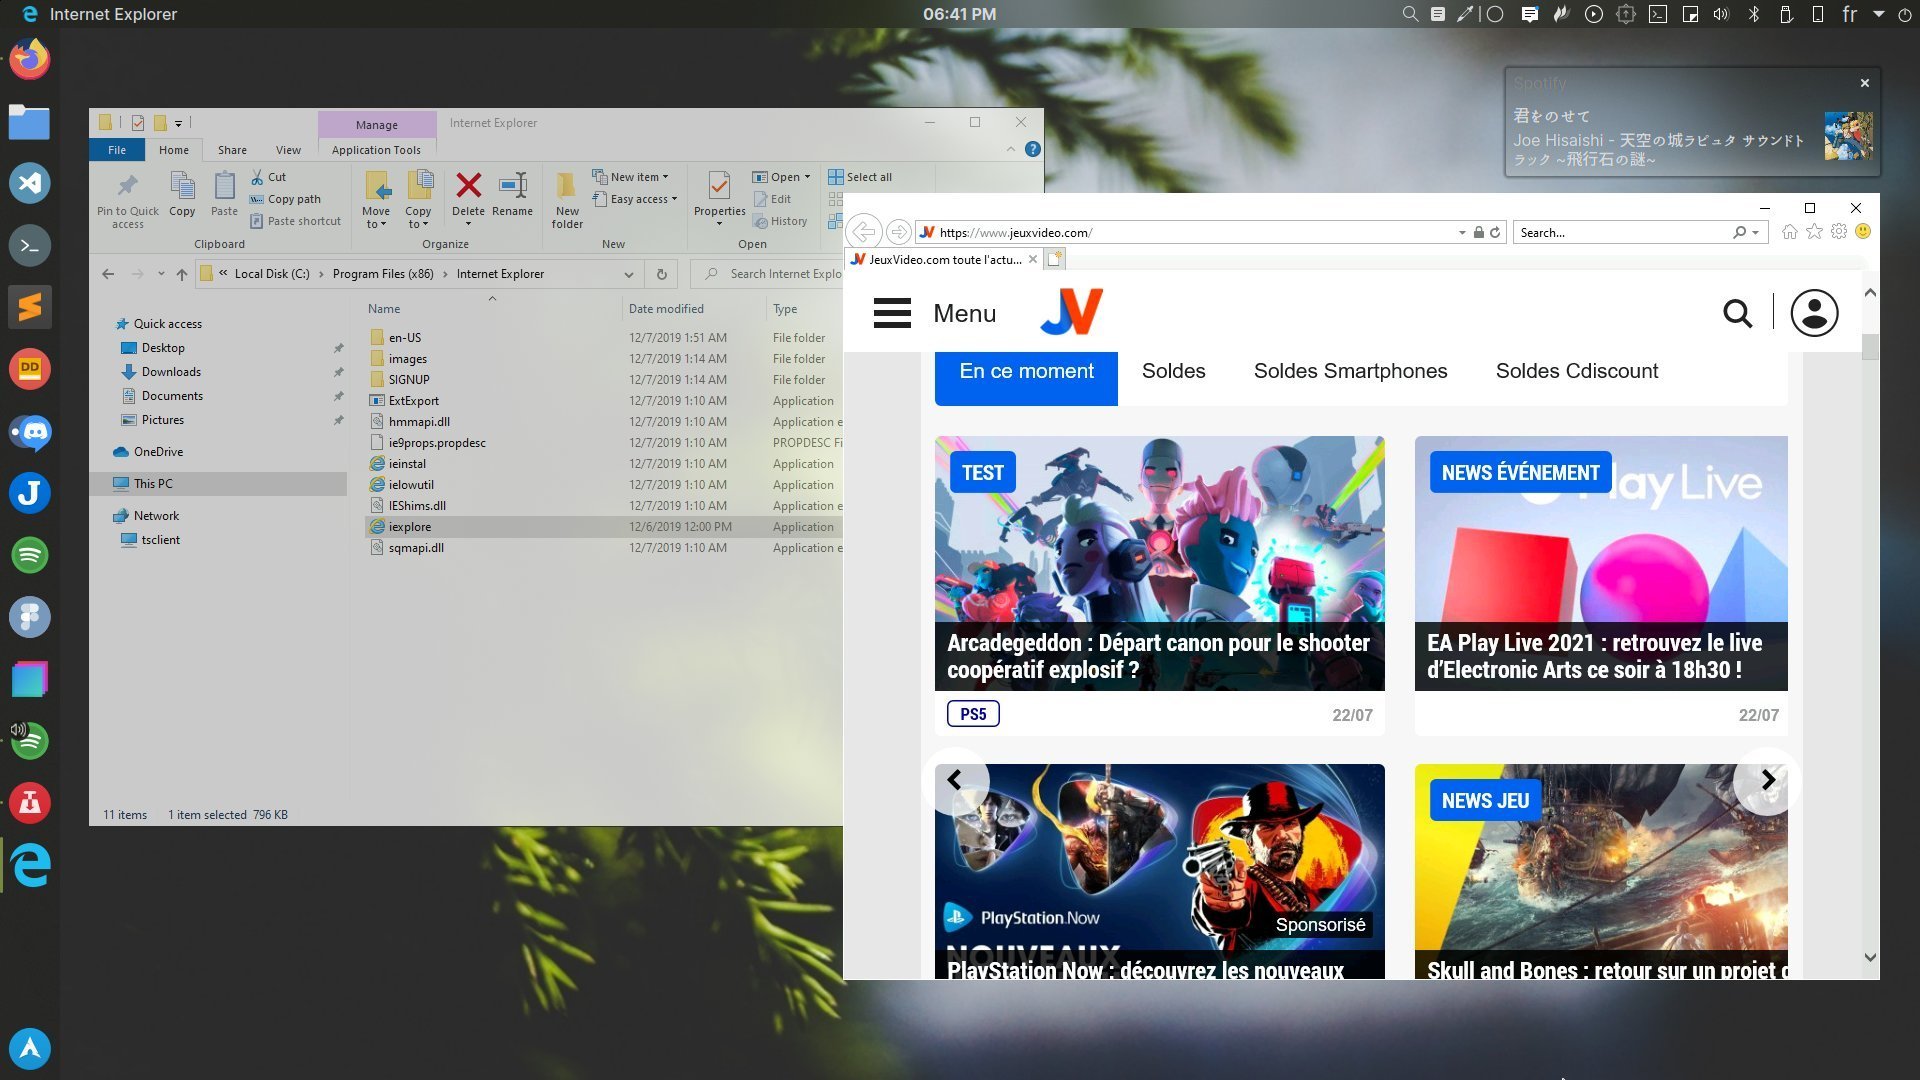Click the carousel previous arrow on JeuxVideo
The width and height of the screenshot is (1920, 1080).
pyautogui.click(x=955, y=780)
